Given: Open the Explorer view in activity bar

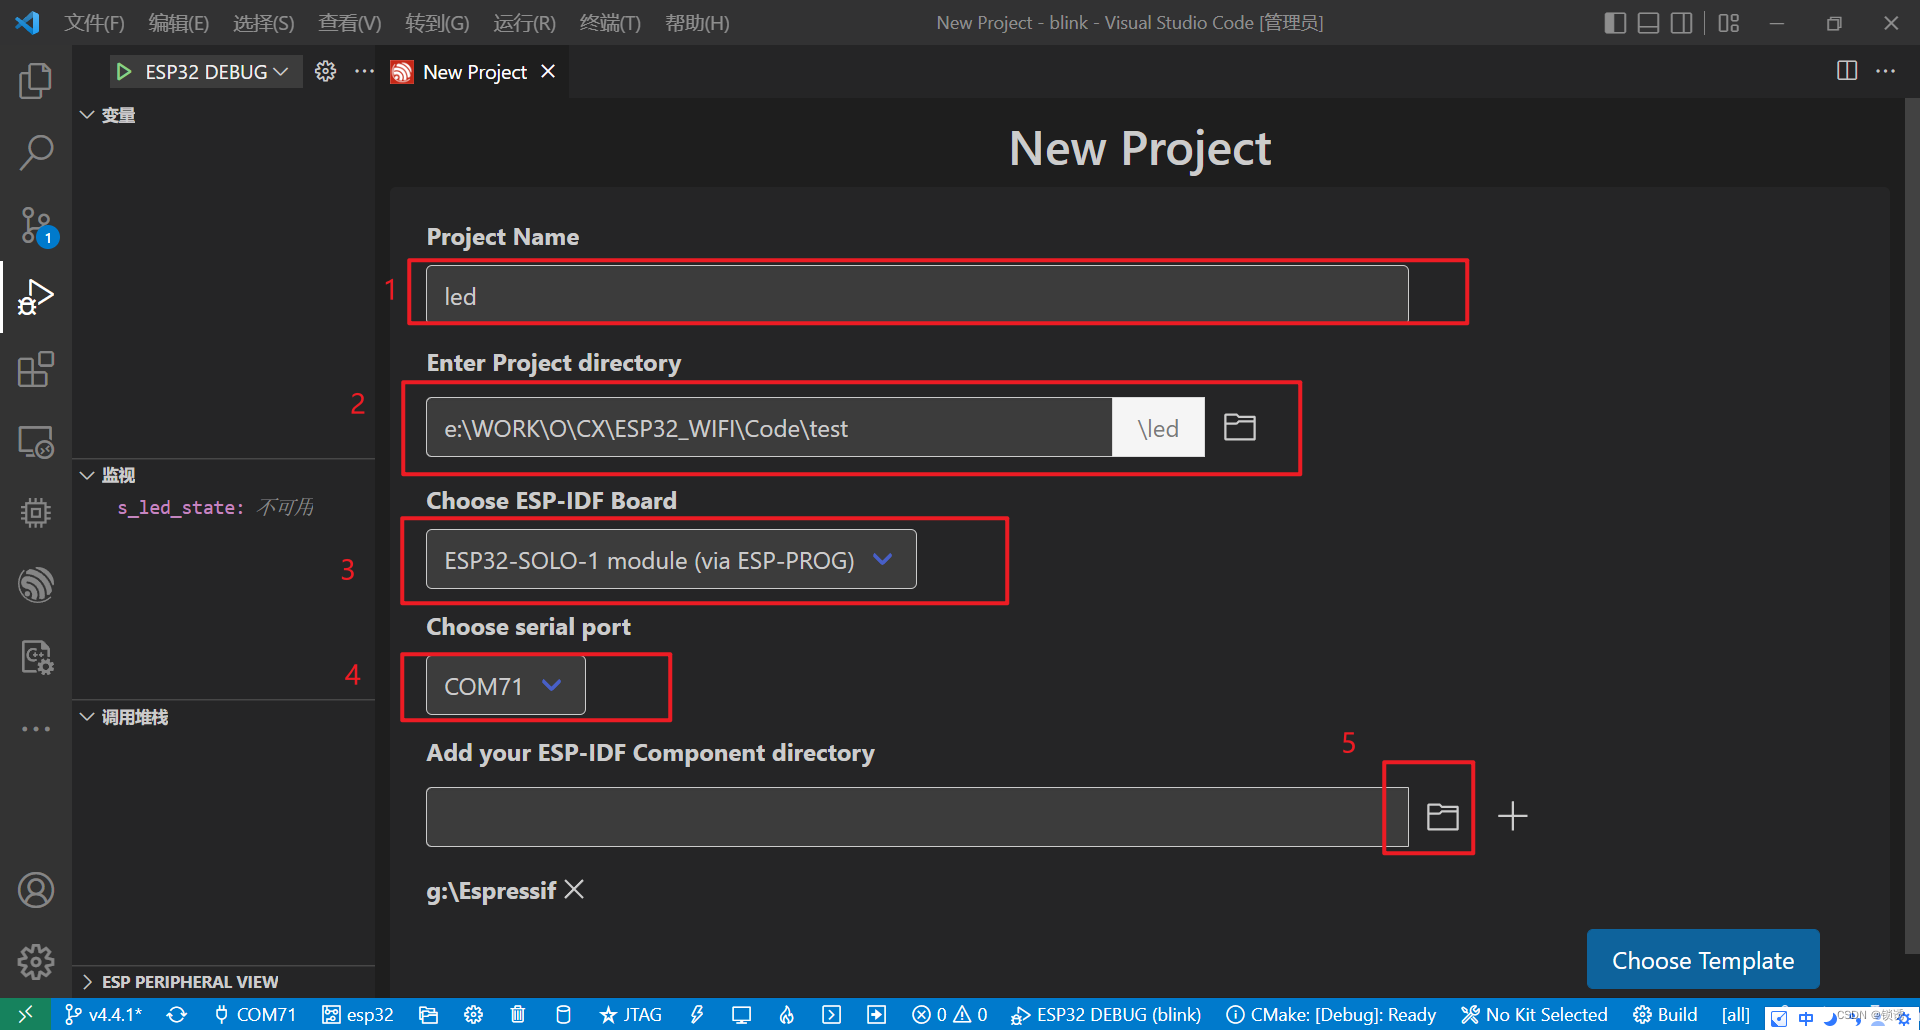Looking at the screenshot, I should [x=36, y=81].
